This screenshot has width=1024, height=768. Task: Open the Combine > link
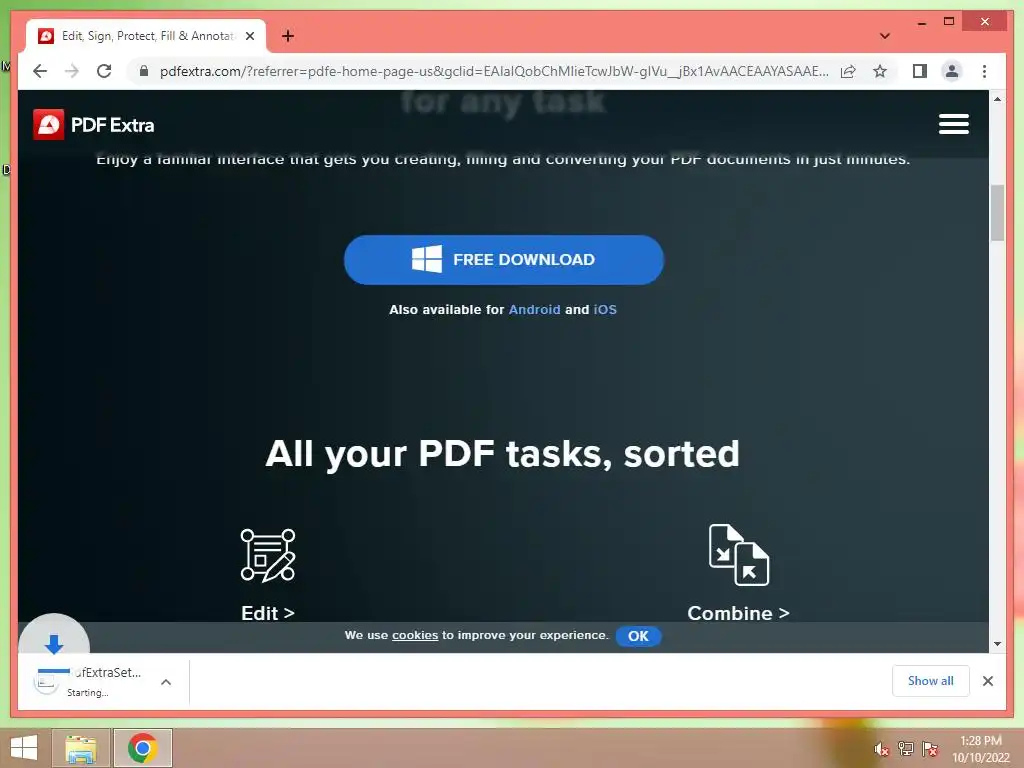(x=739, y=613)
